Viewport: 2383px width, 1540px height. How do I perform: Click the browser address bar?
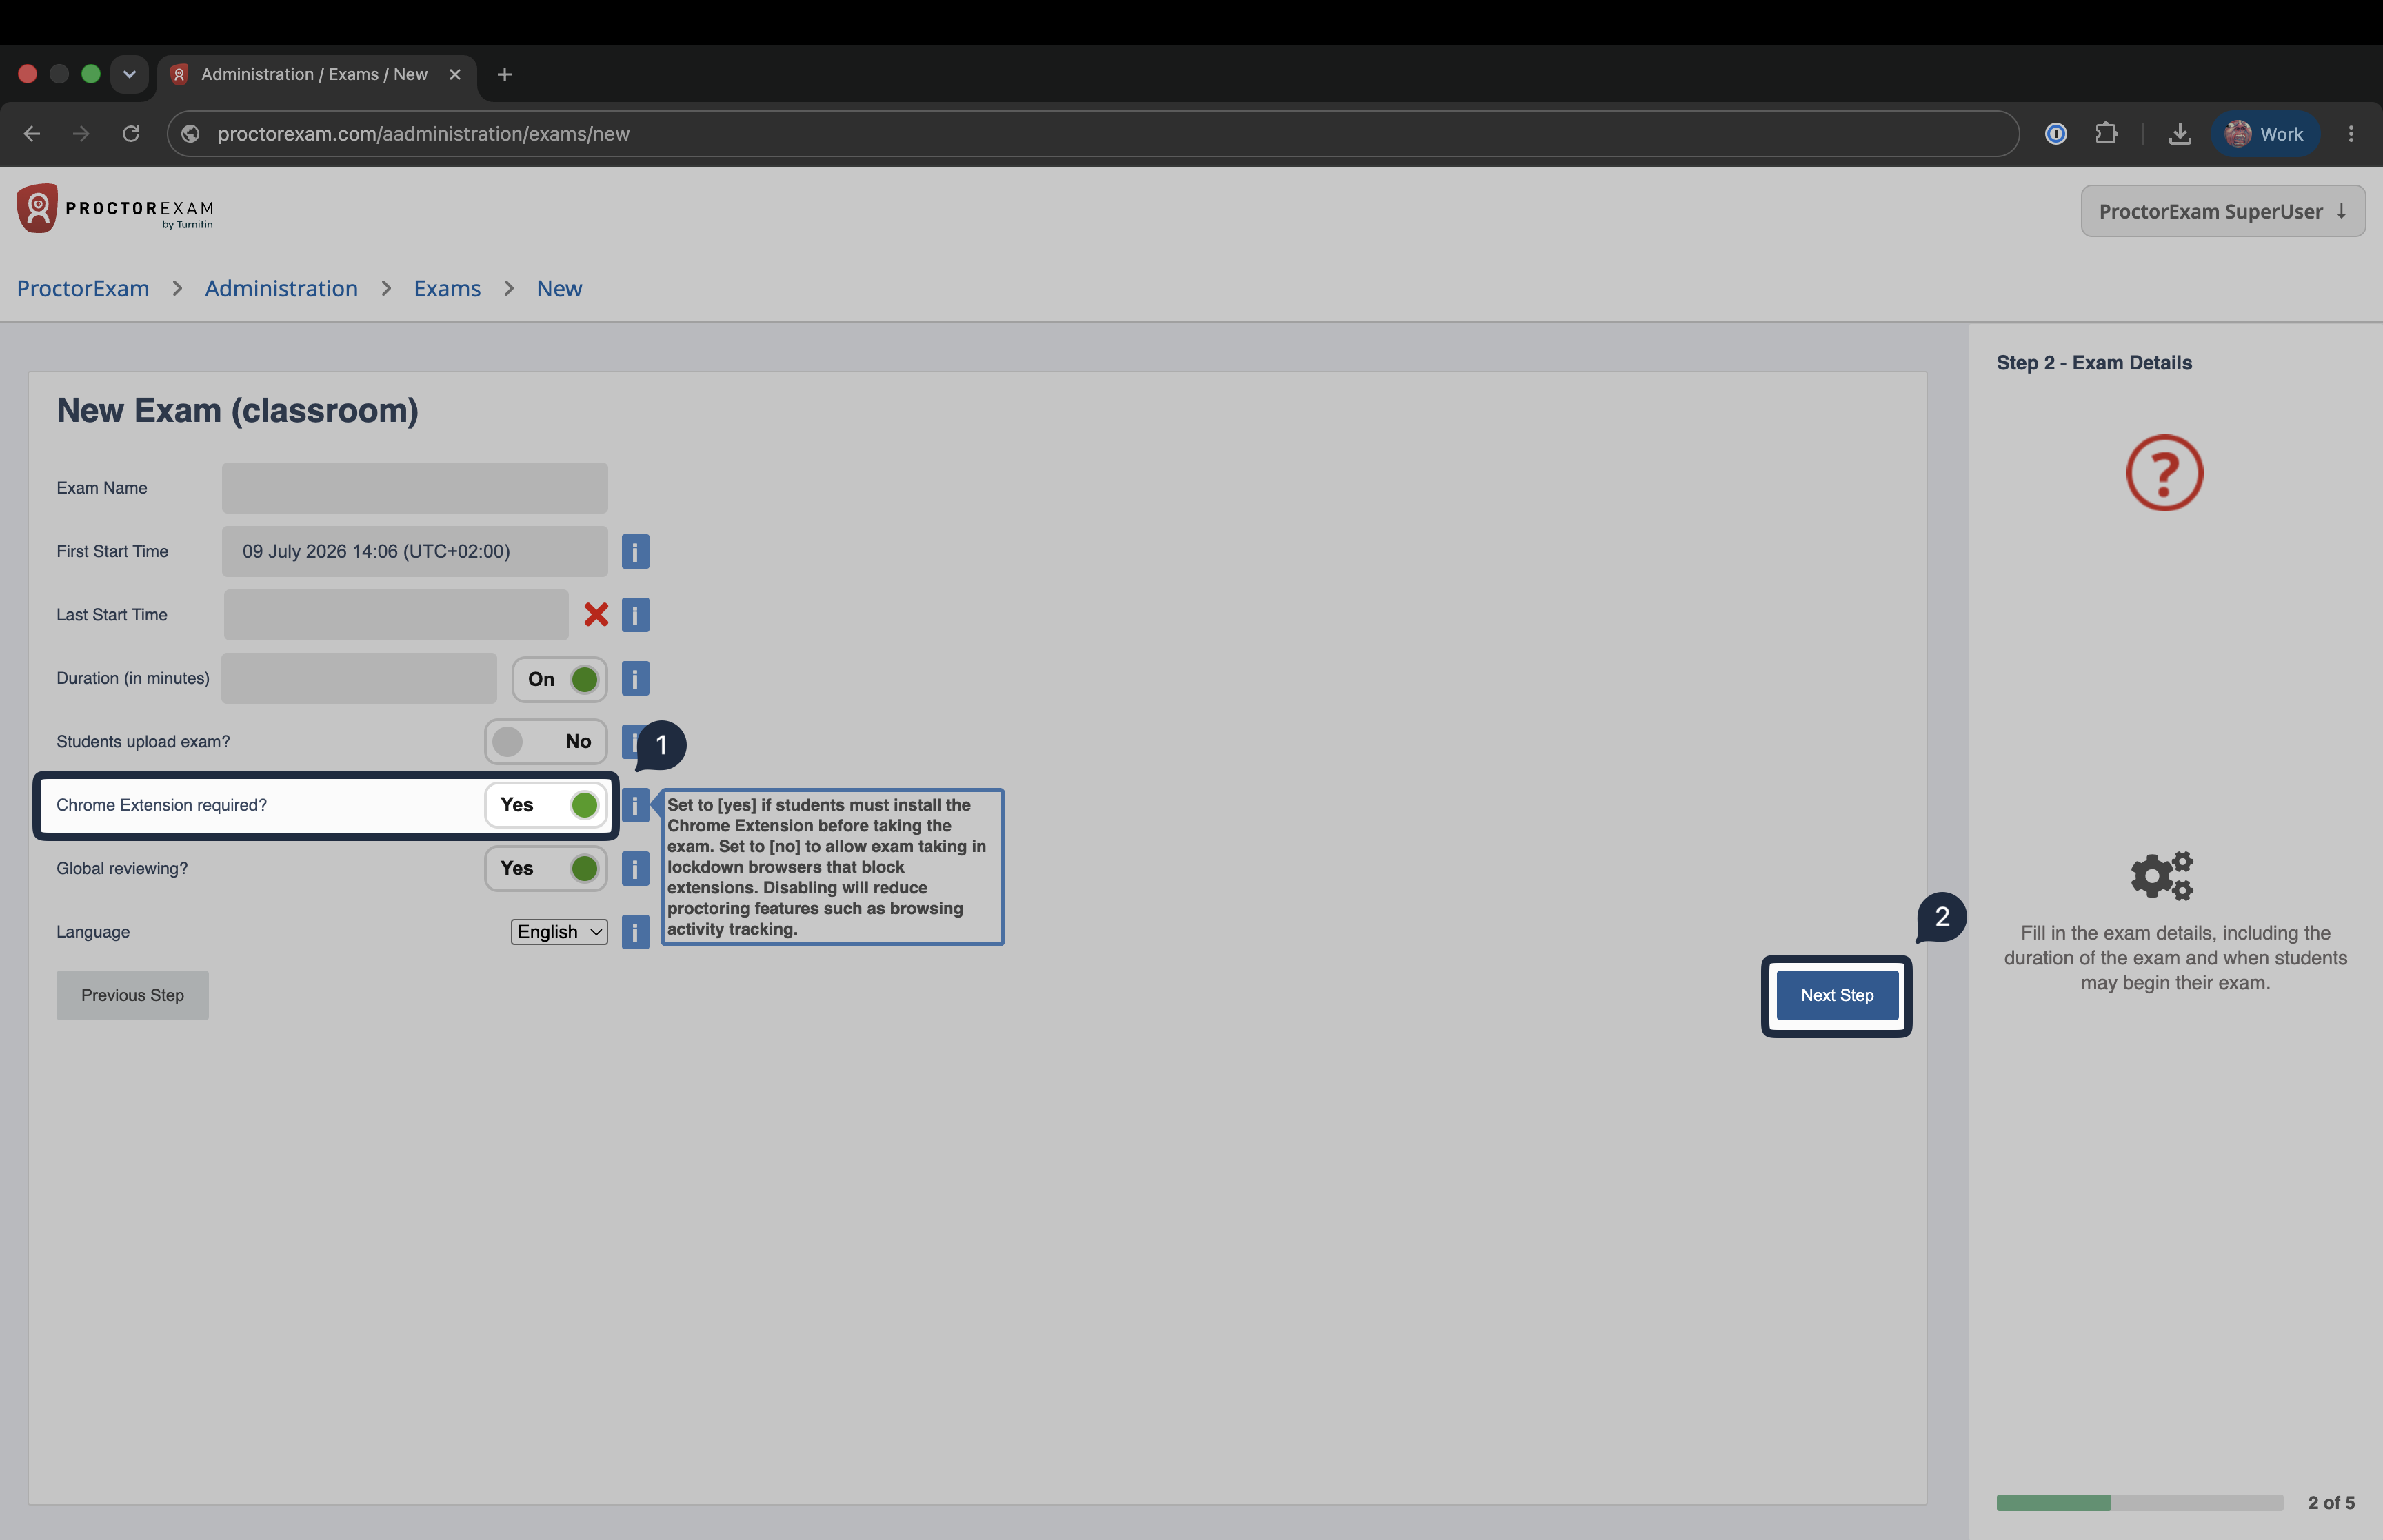tap(1093, 134)
